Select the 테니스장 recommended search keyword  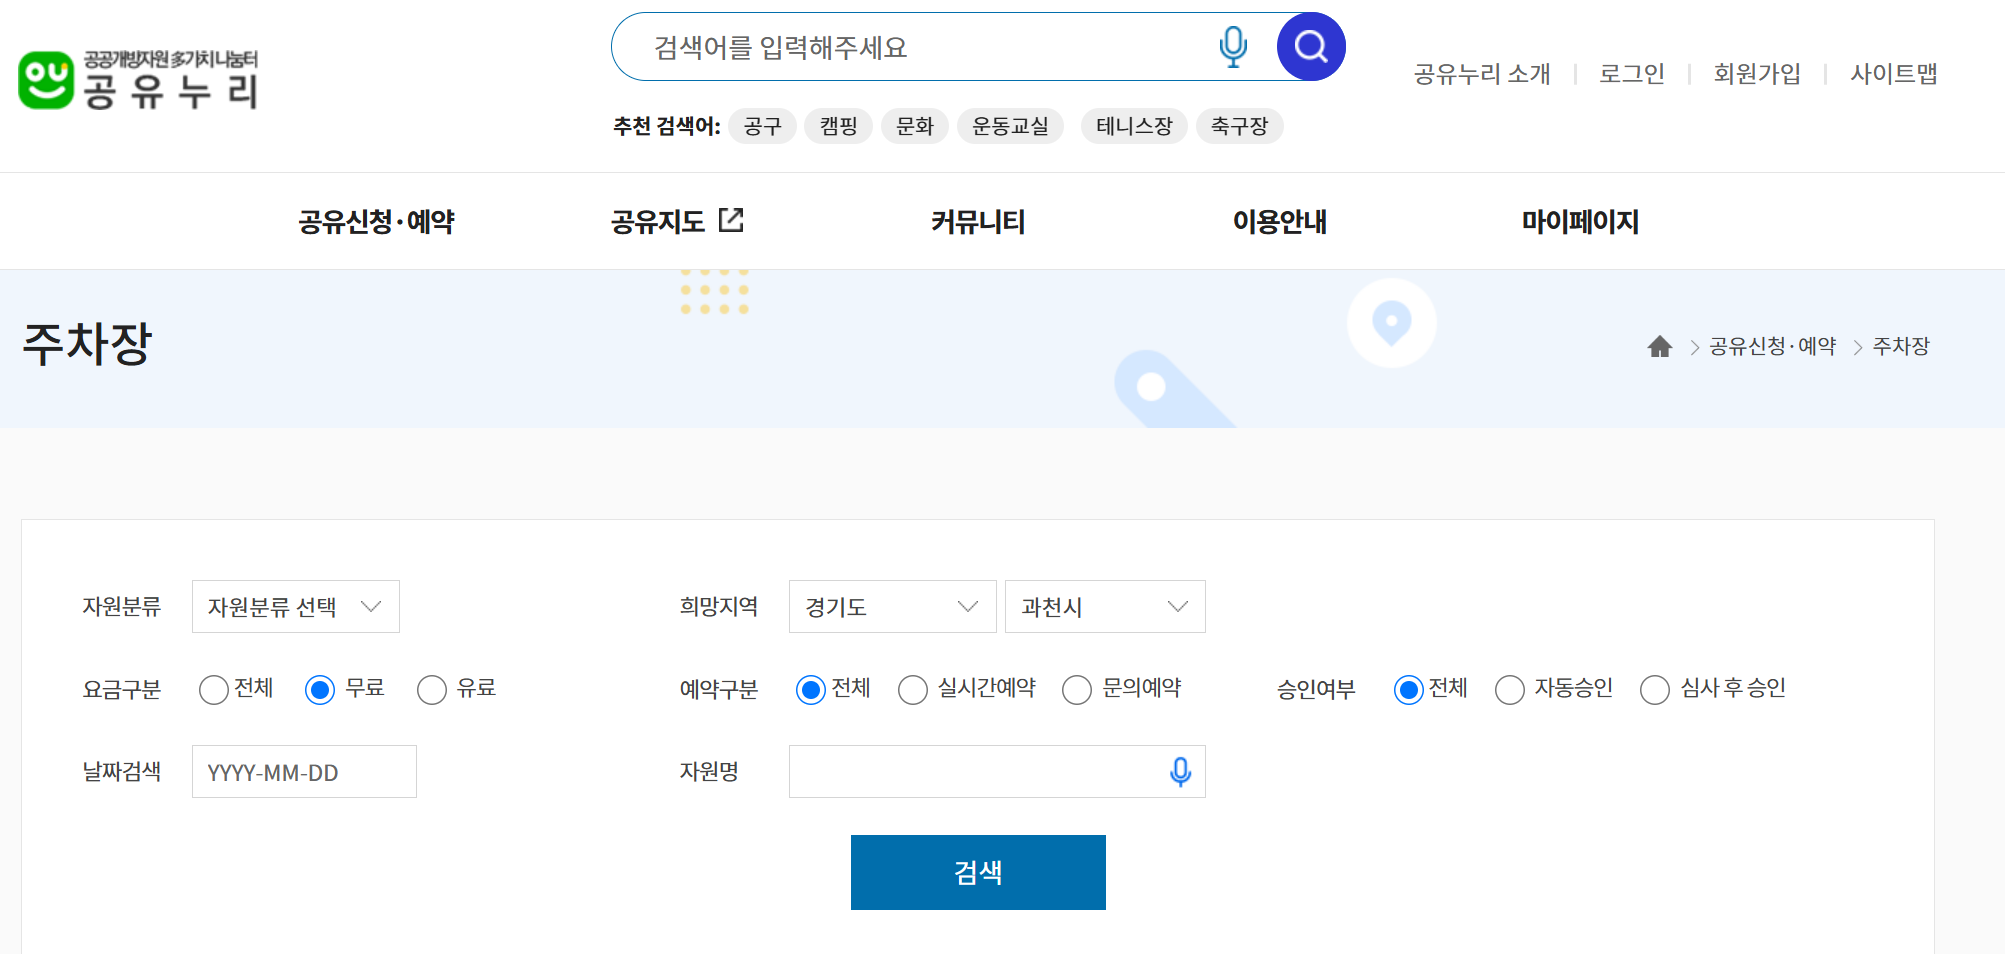[x=1133, y=126]
